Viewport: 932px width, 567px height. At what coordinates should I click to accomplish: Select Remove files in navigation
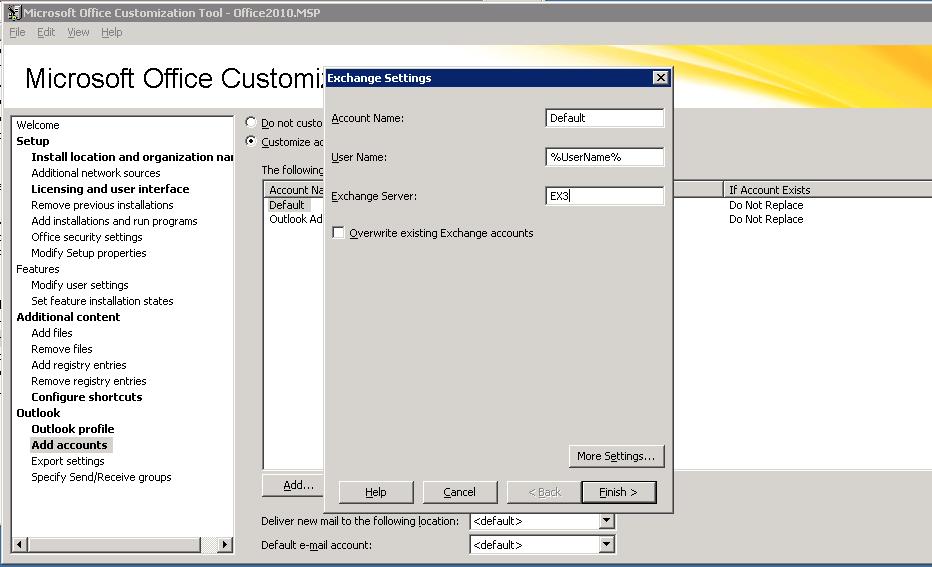(x=62, y=349)
